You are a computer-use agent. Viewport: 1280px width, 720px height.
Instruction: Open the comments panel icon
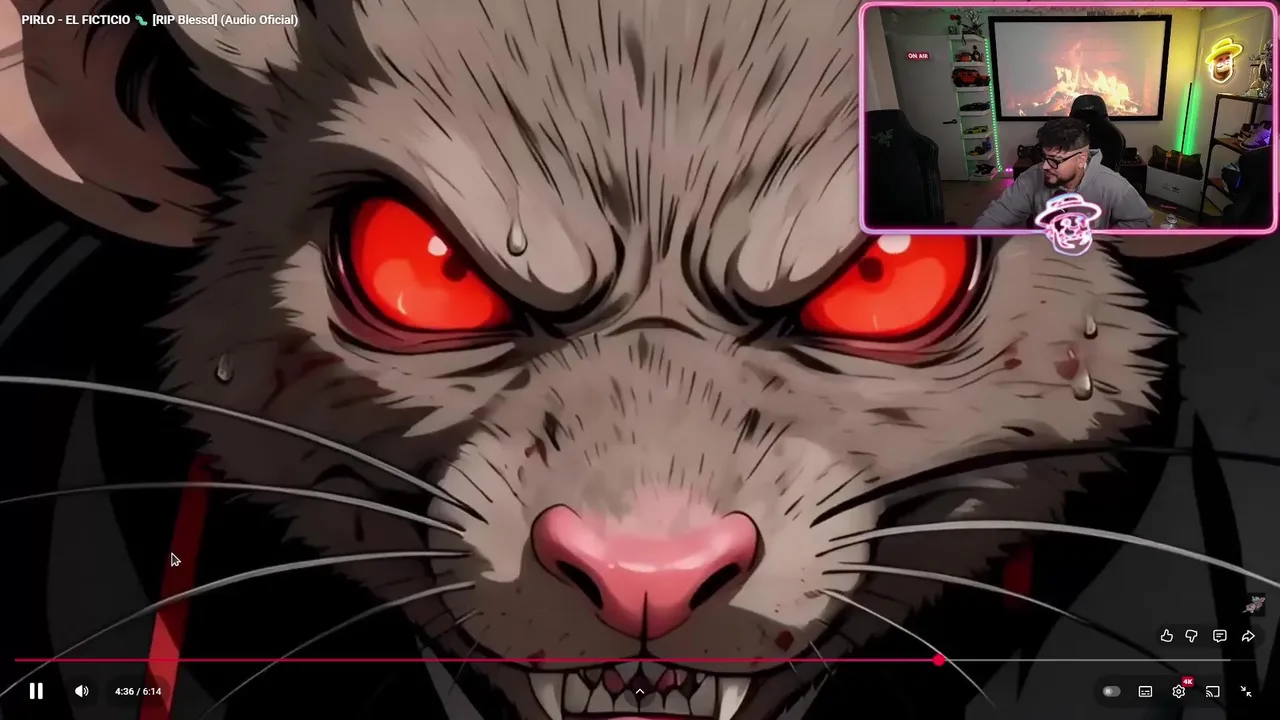(1220, 636)
